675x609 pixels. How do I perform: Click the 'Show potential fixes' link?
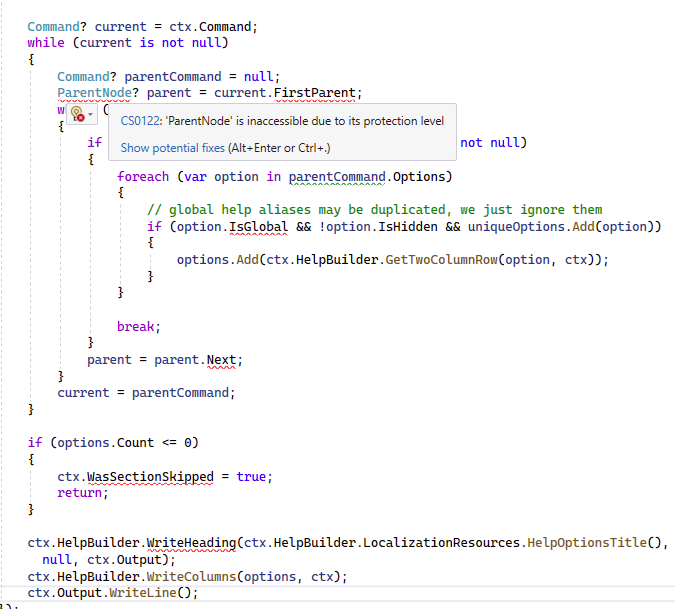[173, 148]
